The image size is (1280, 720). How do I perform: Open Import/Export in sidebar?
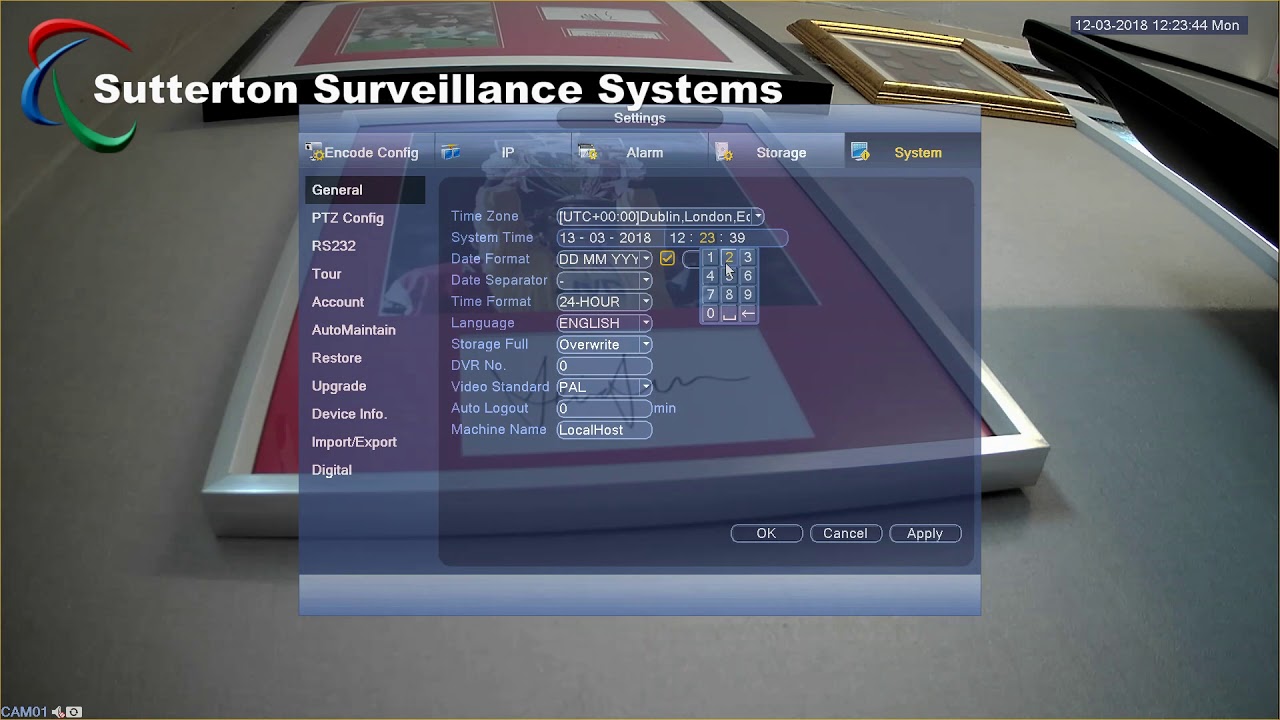(x=353, y=442)
